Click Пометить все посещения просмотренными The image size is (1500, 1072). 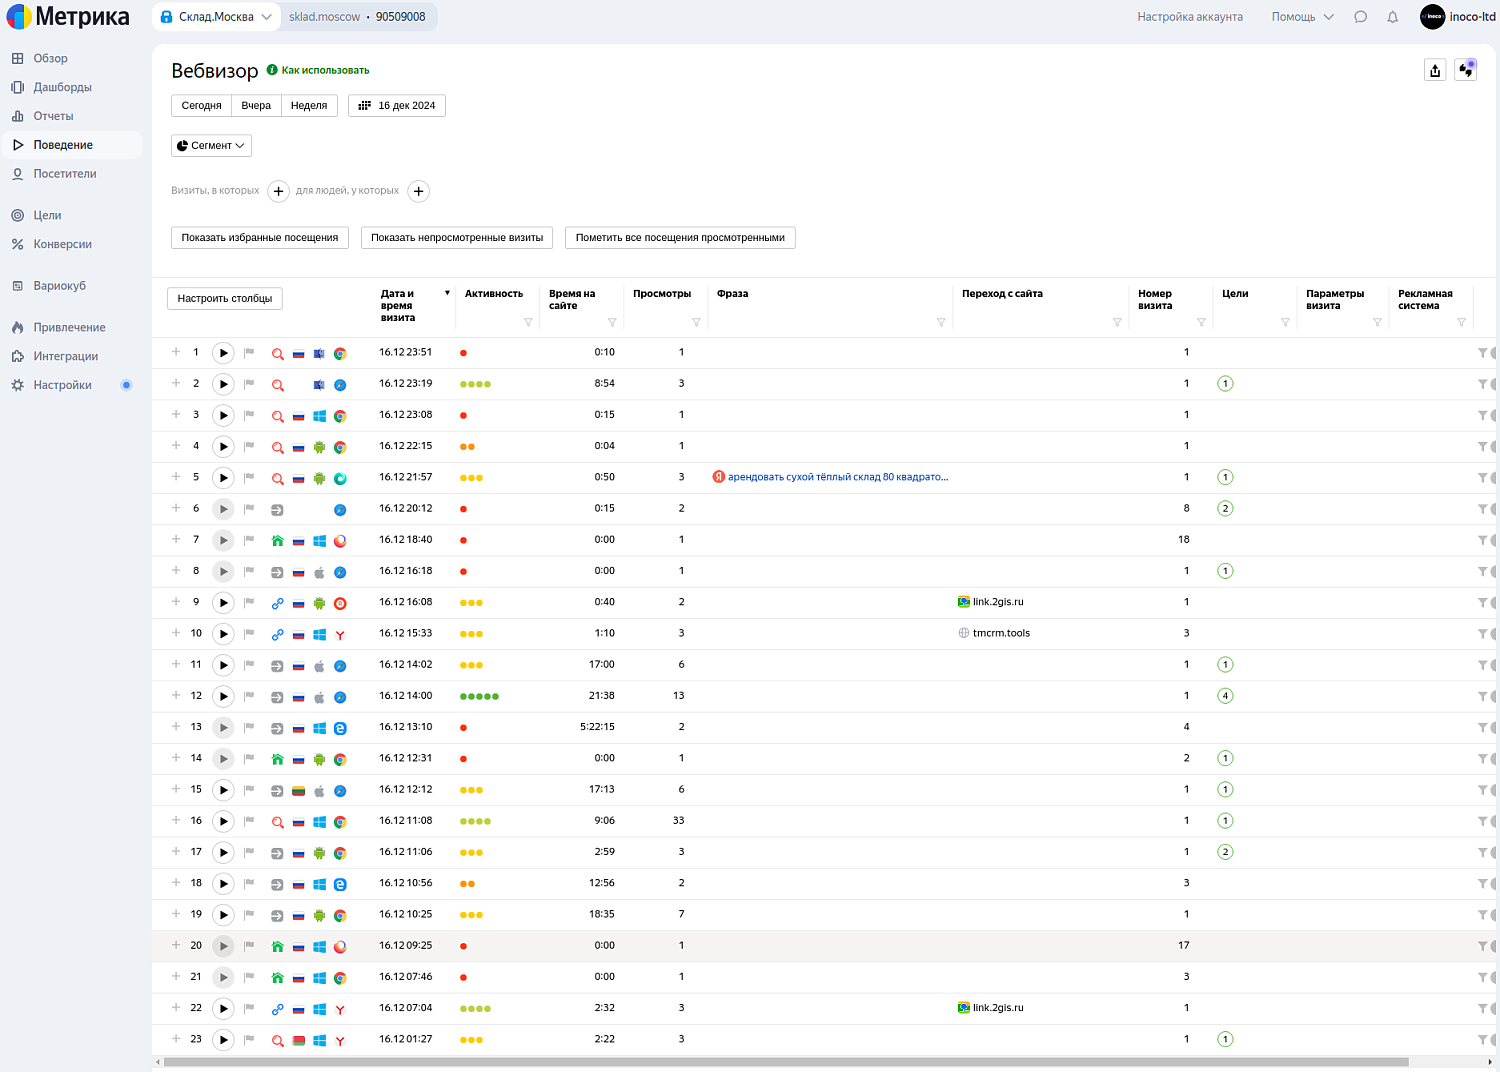point(680,238)
